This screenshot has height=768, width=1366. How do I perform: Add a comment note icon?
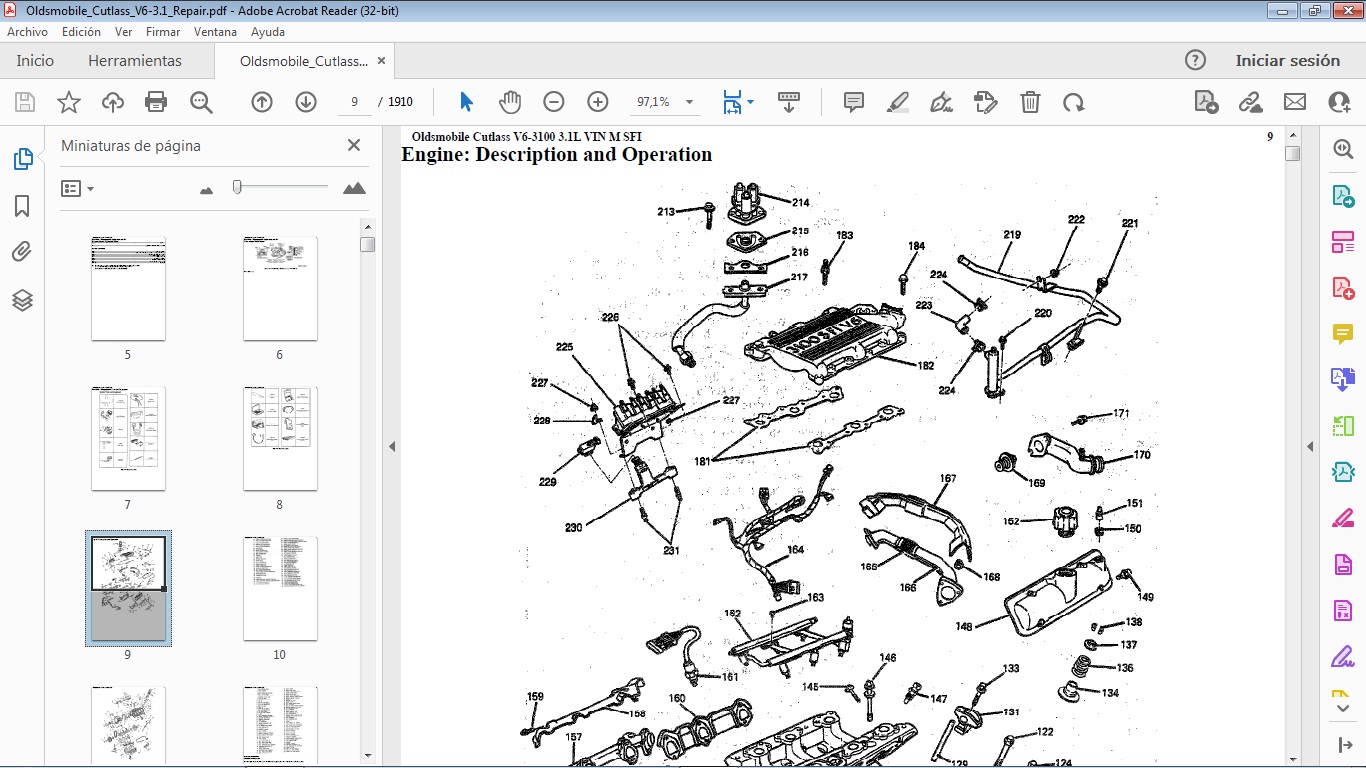point(854,102)
